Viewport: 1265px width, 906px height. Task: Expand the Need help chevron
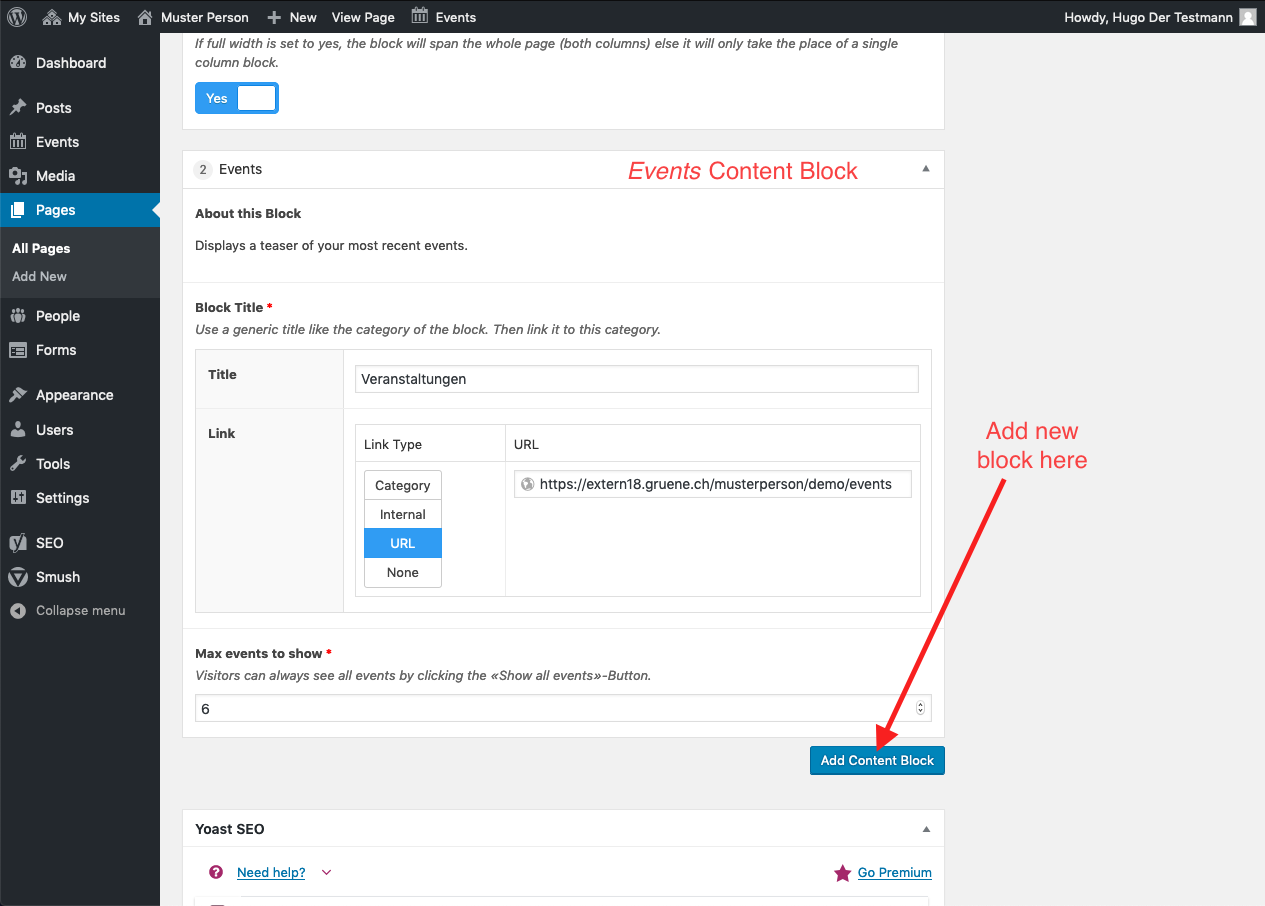[x=326, y=873]
